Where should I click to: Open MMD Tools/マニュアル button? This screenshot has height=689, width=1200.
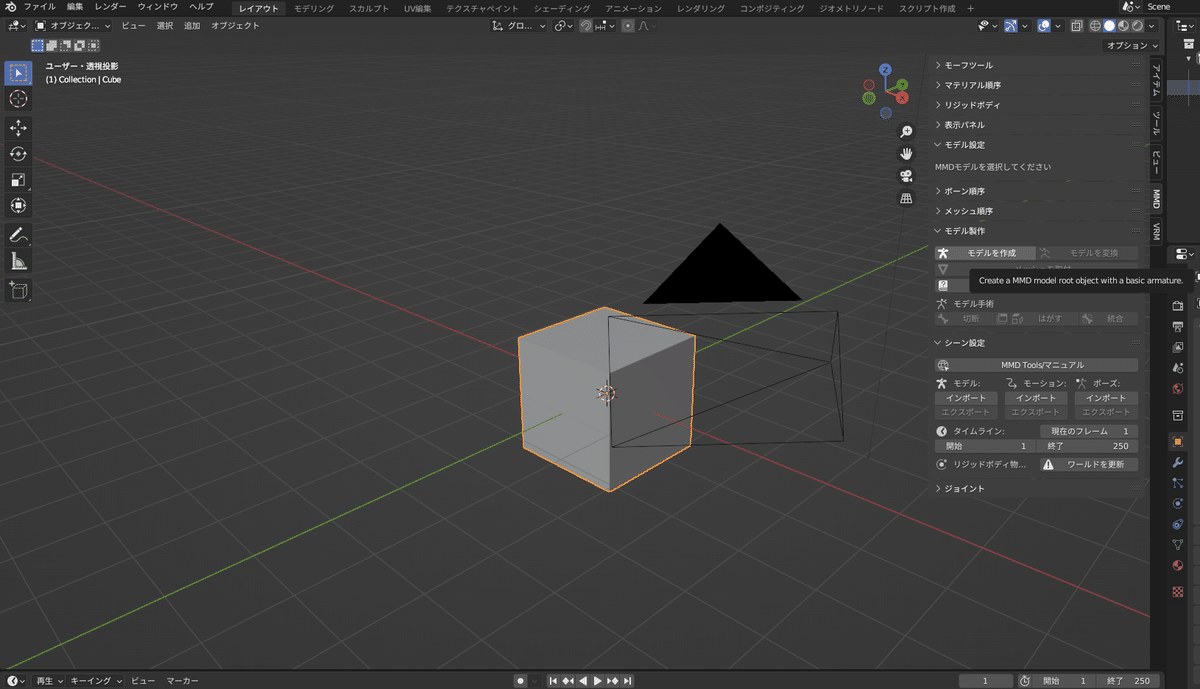pyautogui.click(x=1036, y=366)
